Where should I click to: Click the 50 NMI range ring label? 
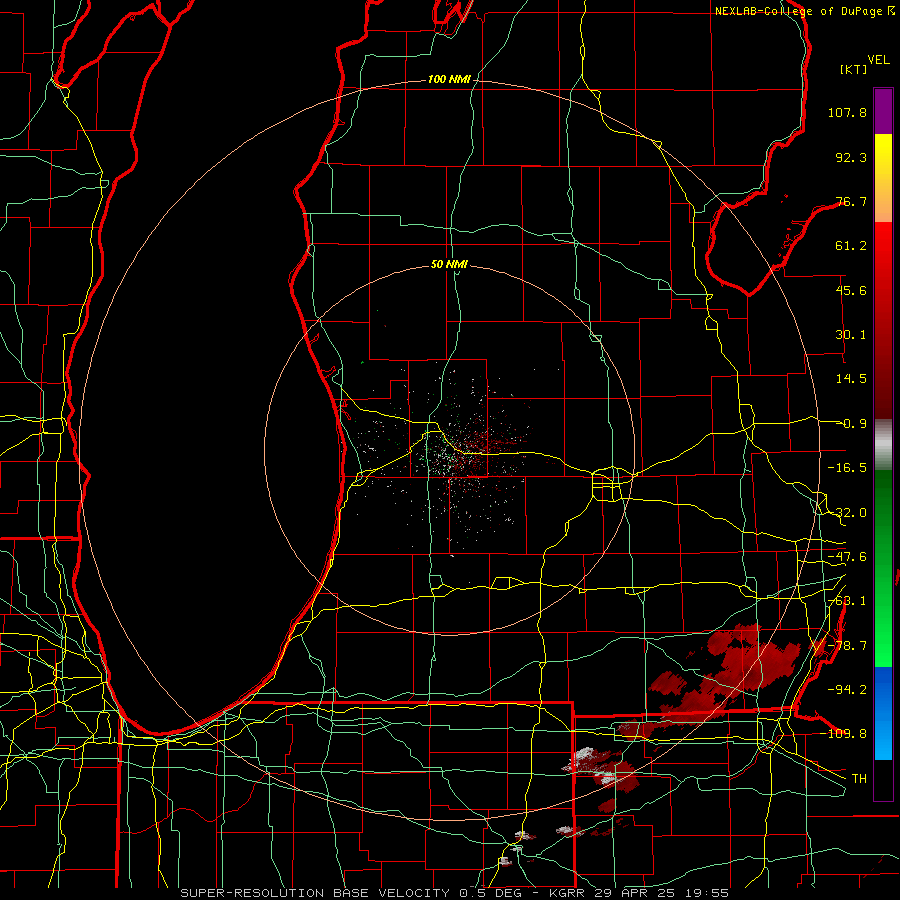pos(449,264)
